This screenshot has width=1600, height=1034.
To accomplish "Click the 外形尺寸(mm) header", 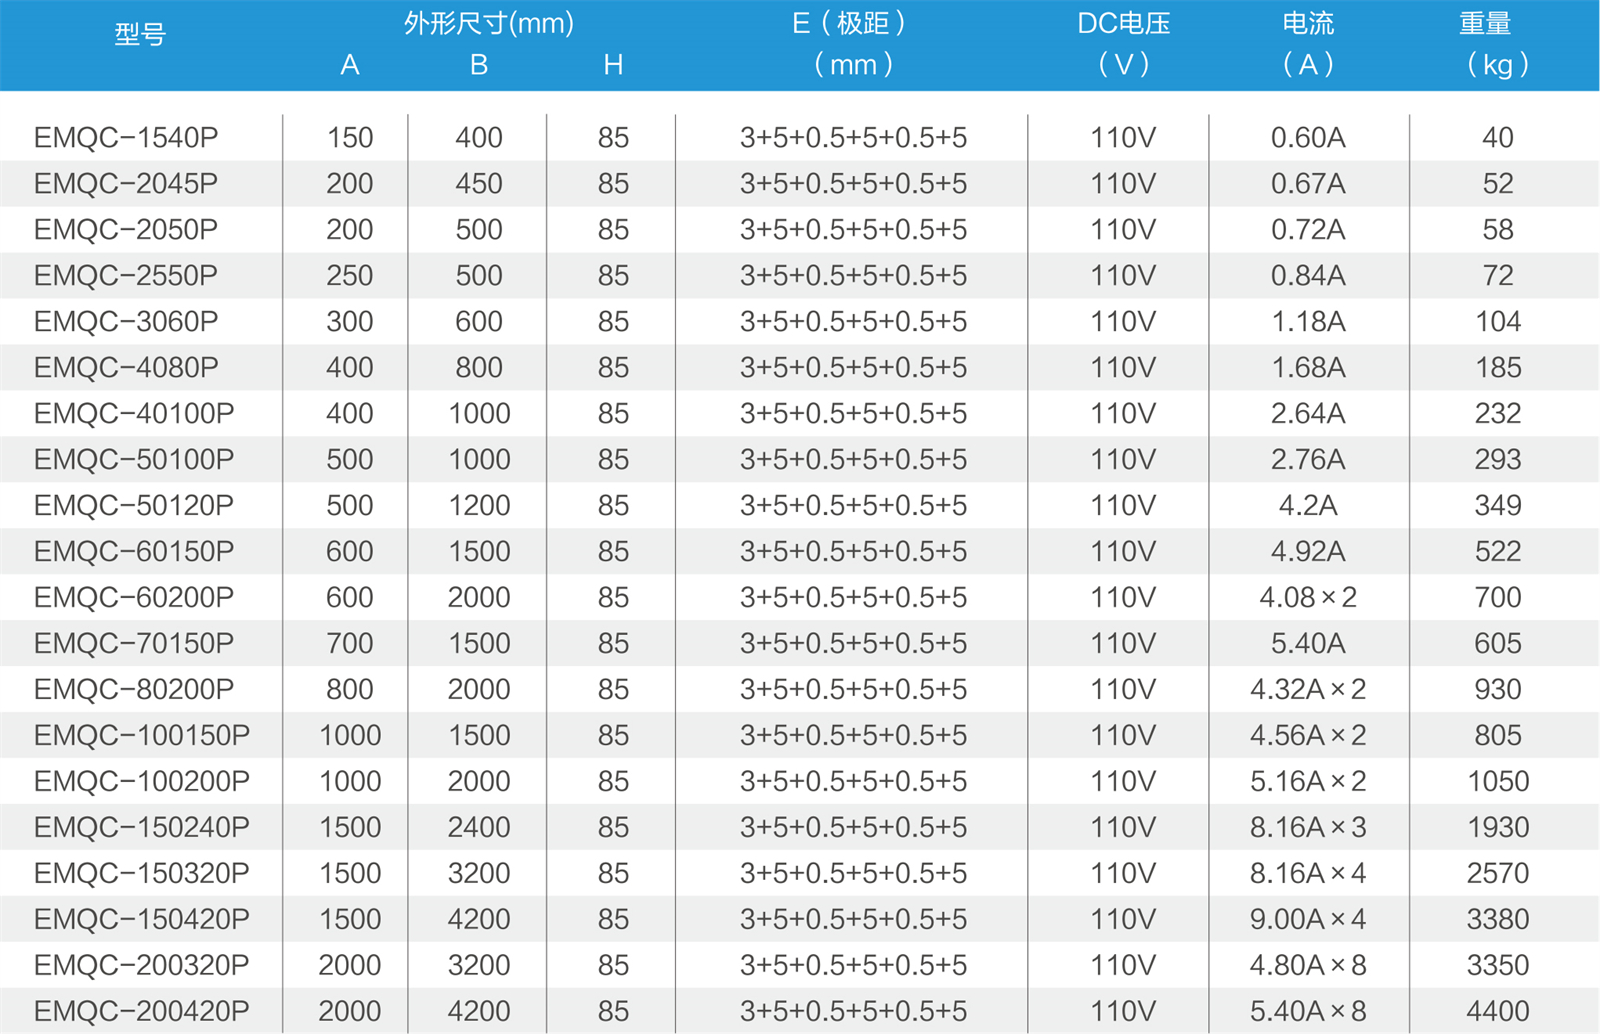I will click(x=488, y=23).
